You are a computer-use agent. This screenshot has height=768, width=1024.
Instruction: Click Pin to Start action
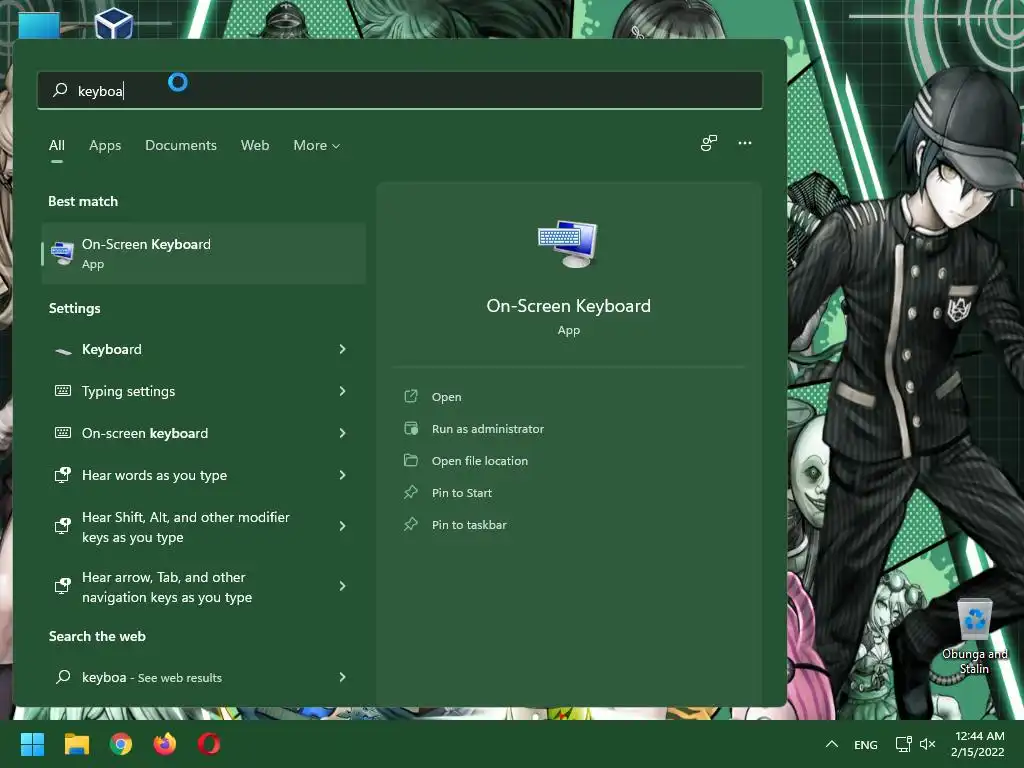pos(461,493)
